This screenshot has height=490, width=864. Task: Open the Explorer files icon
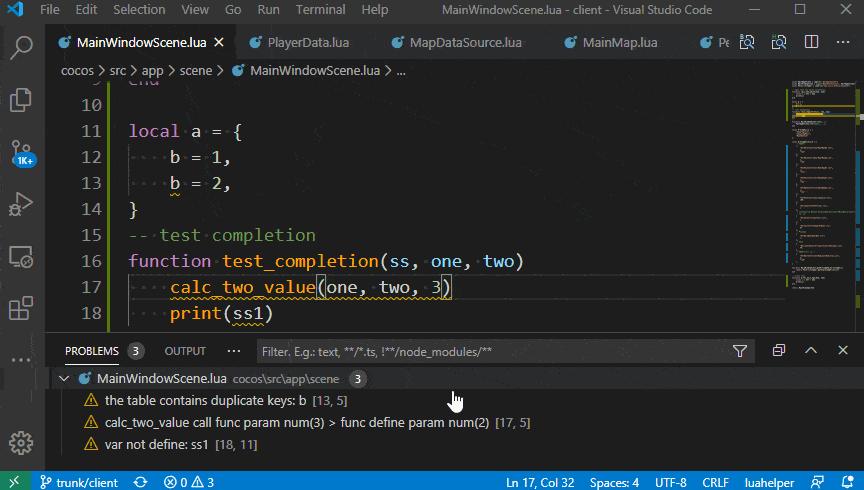[21, 100]
